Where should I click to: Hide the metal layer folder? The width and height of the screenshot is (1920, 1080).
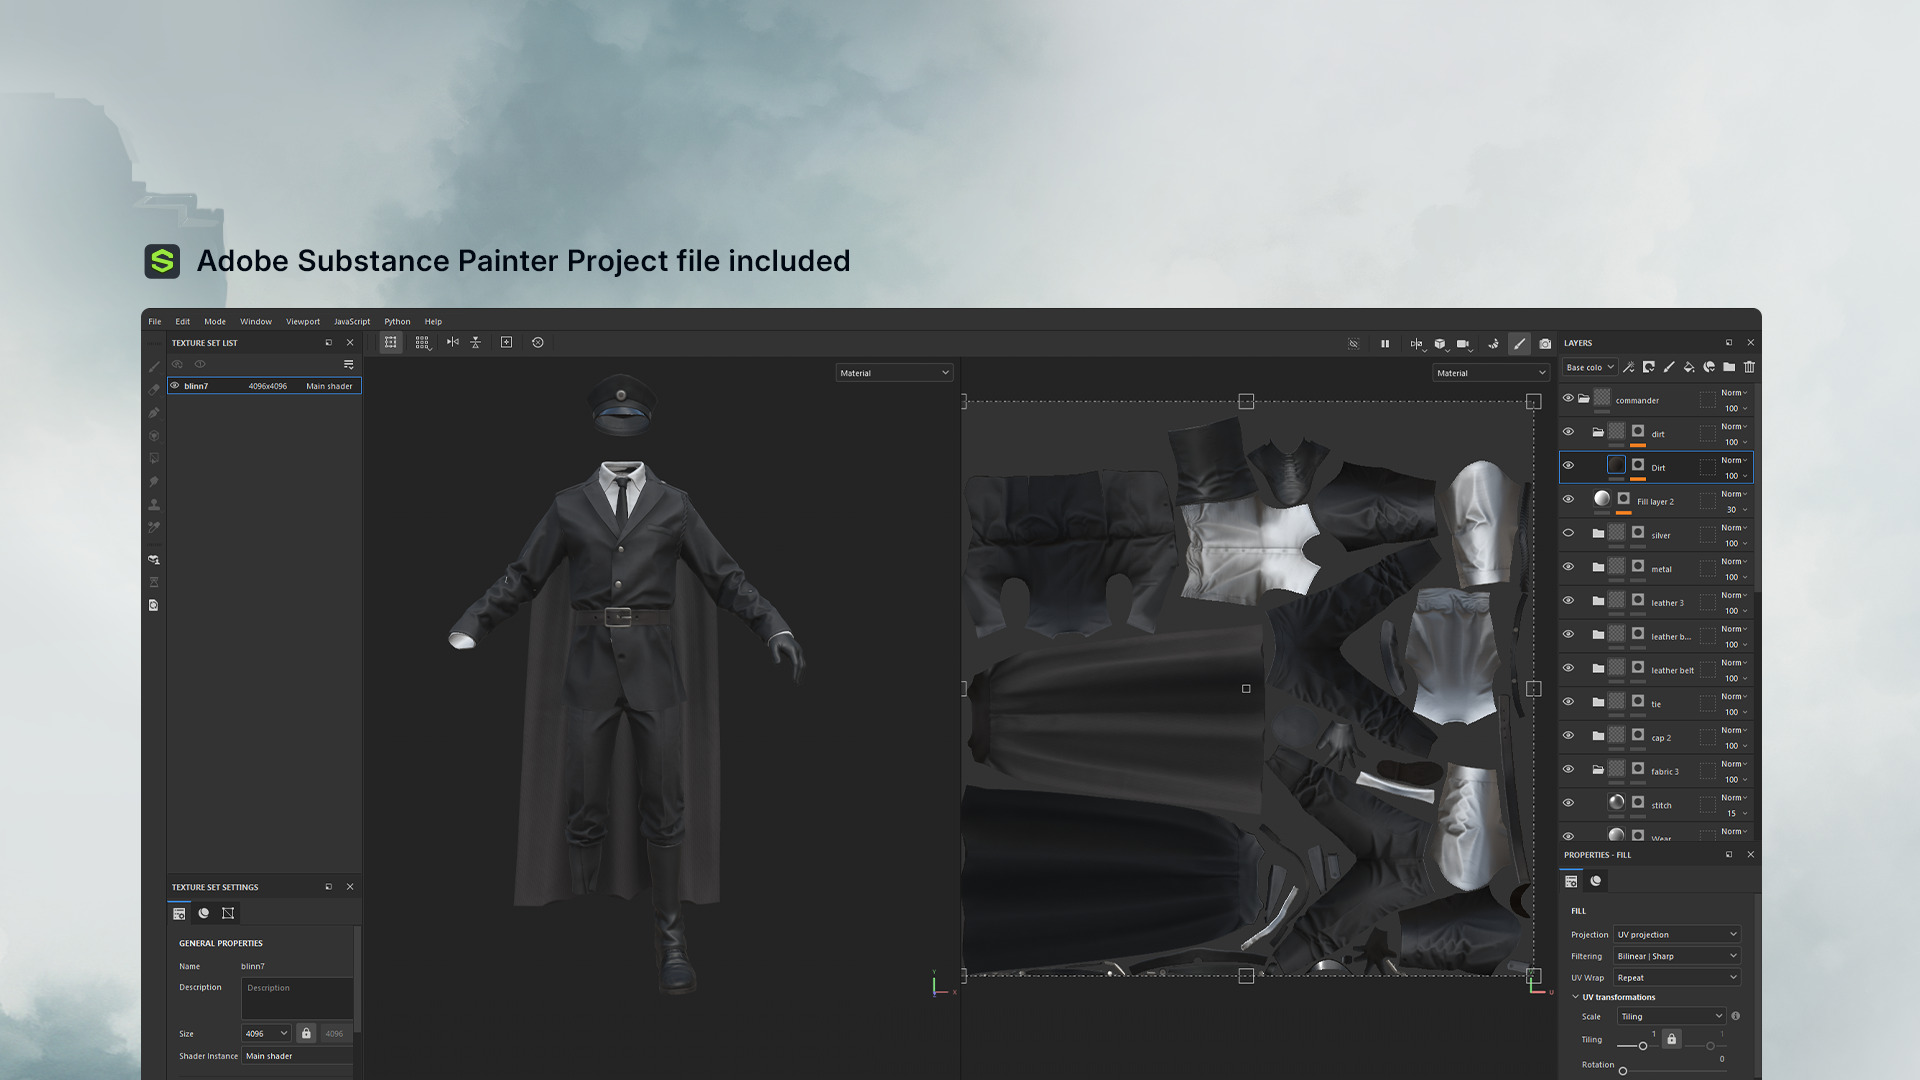[1568, 567]
